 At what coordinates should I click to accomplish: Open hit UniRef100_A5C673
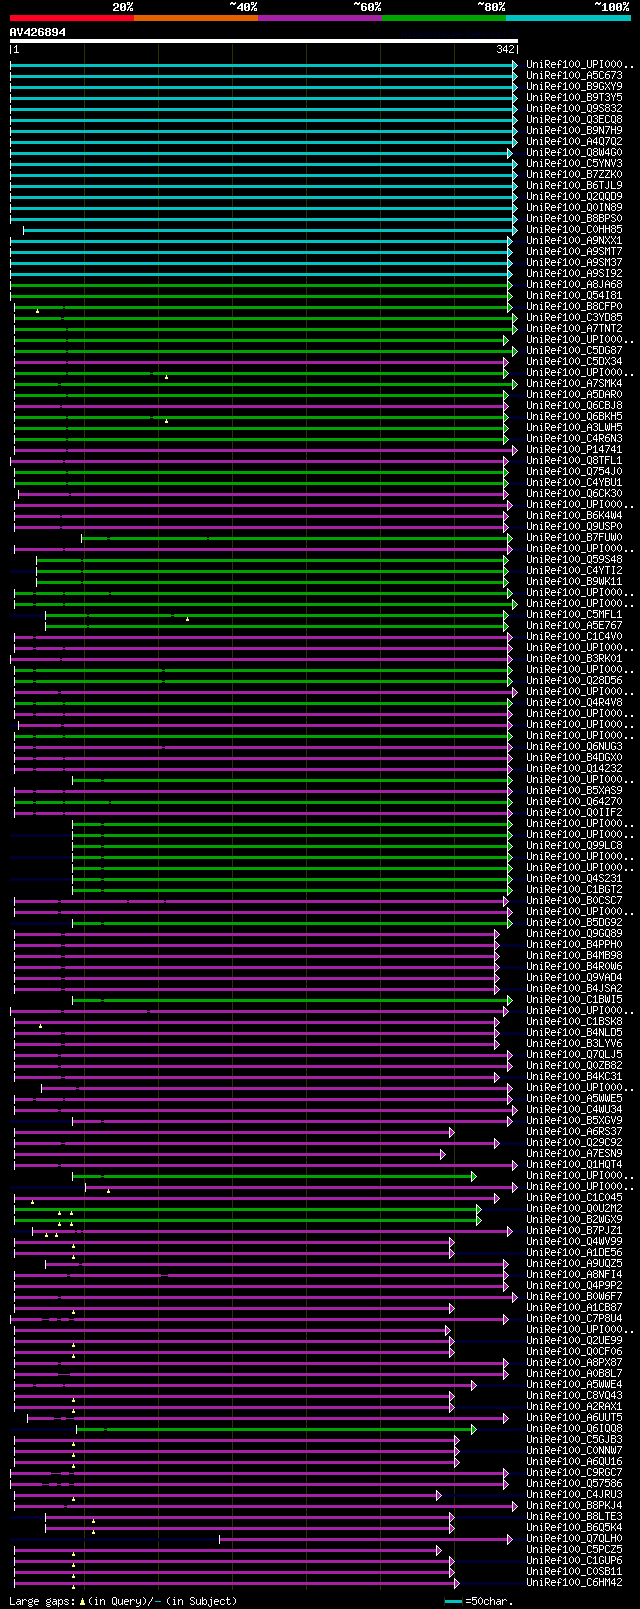coord(574,75)
